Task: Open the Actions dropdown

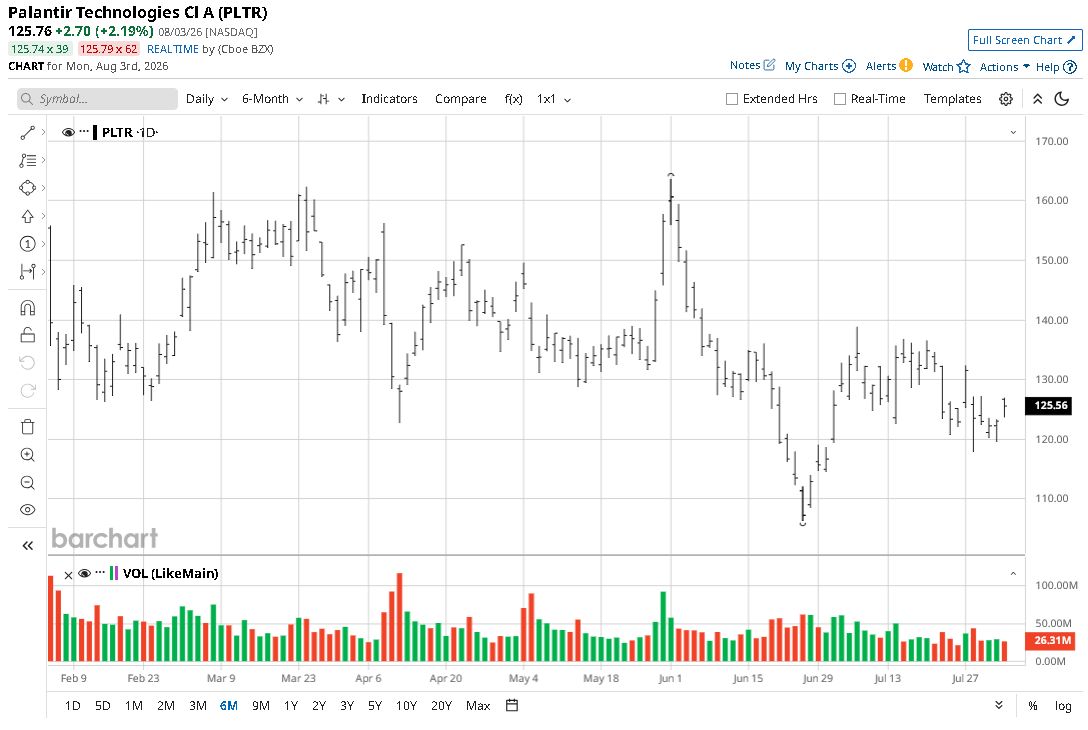Action: point(1004,67)
